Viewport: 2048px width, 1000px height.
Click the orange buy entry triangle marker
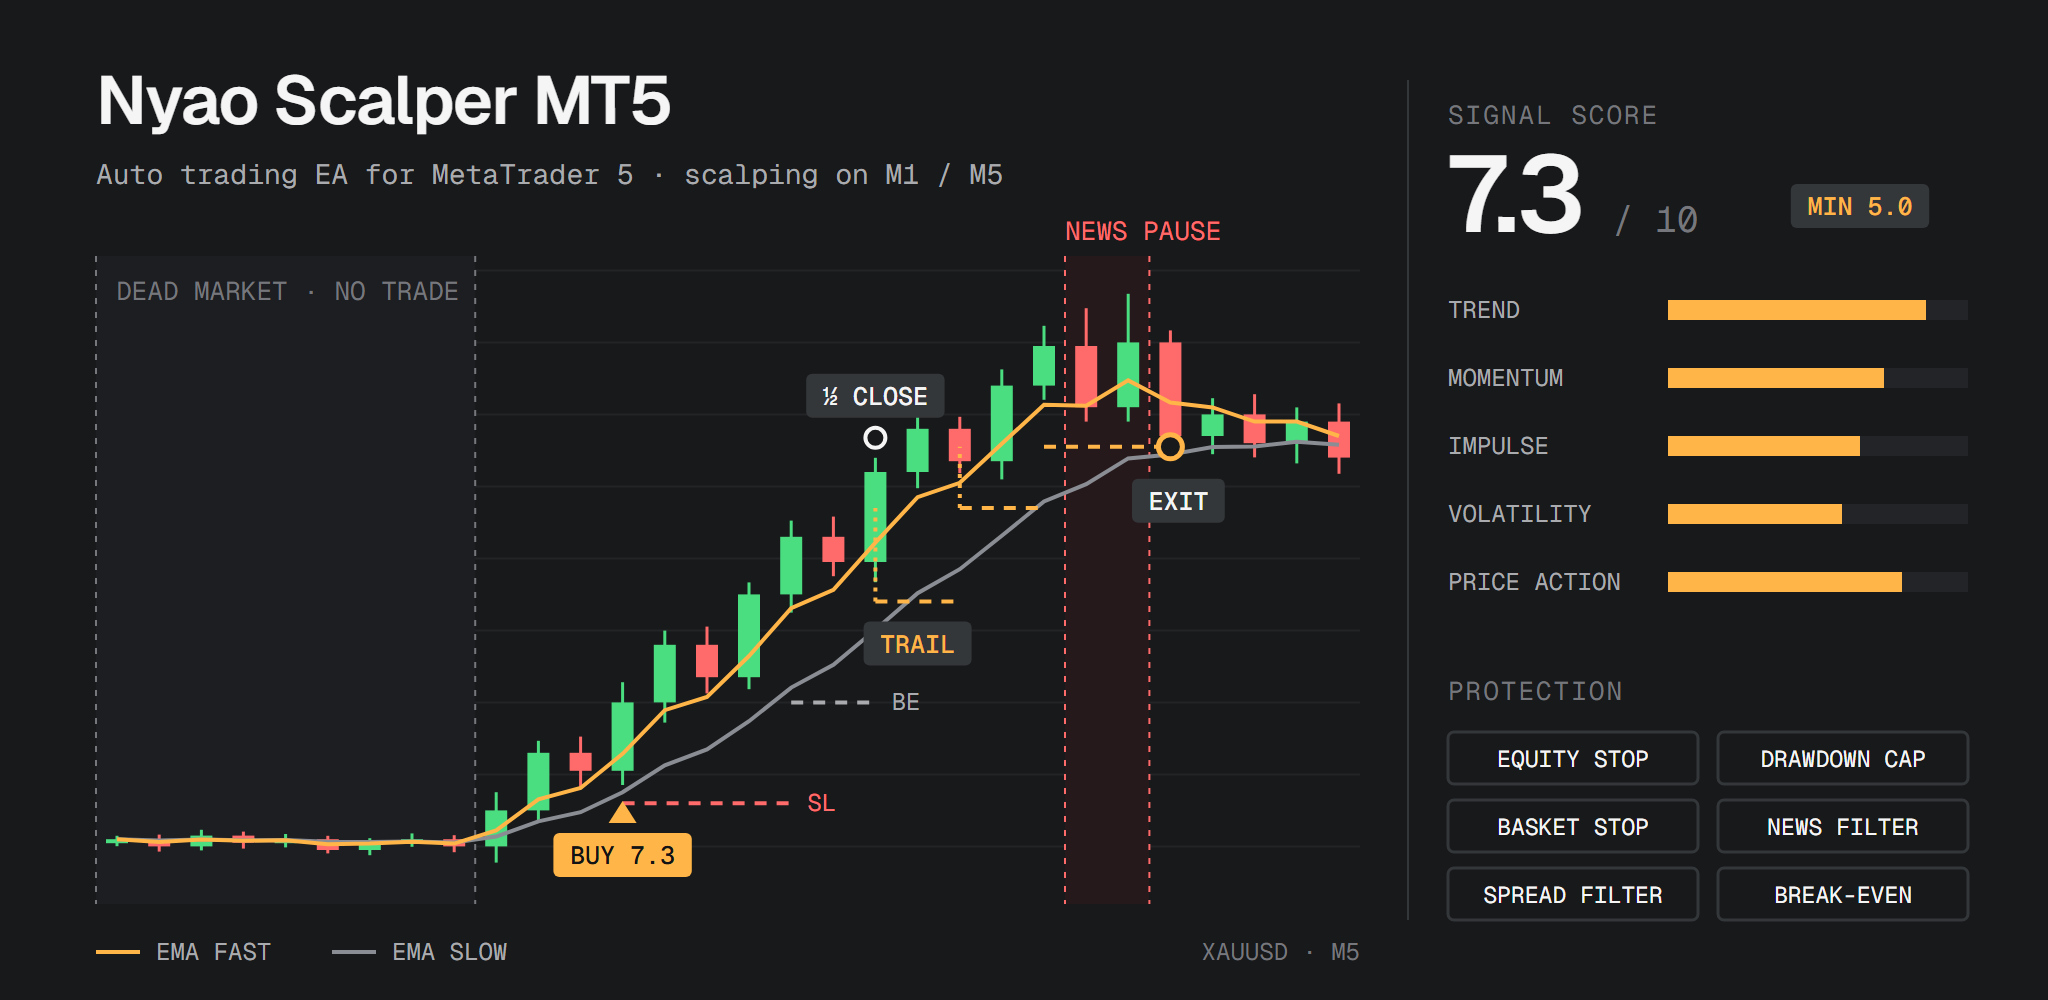(x=622, y=812)
